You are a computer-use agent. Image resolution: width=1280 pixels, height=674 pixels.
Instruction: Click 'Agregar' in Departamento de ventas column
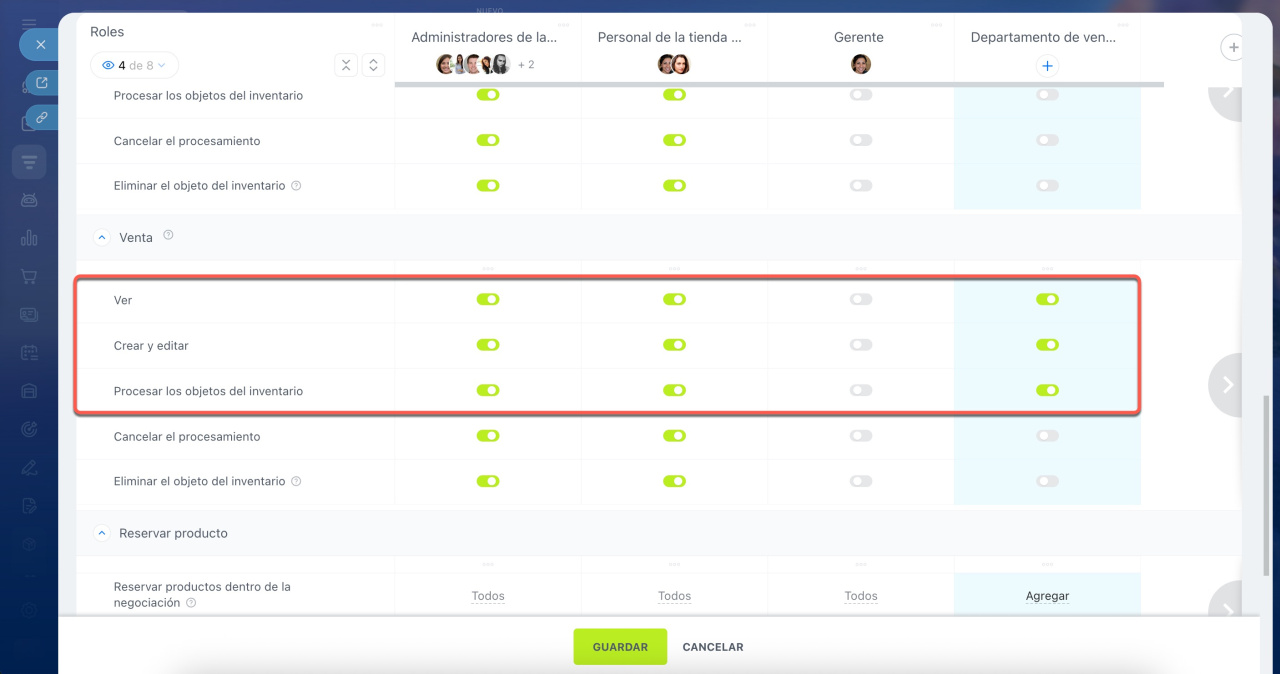[x=1047, y=596]
